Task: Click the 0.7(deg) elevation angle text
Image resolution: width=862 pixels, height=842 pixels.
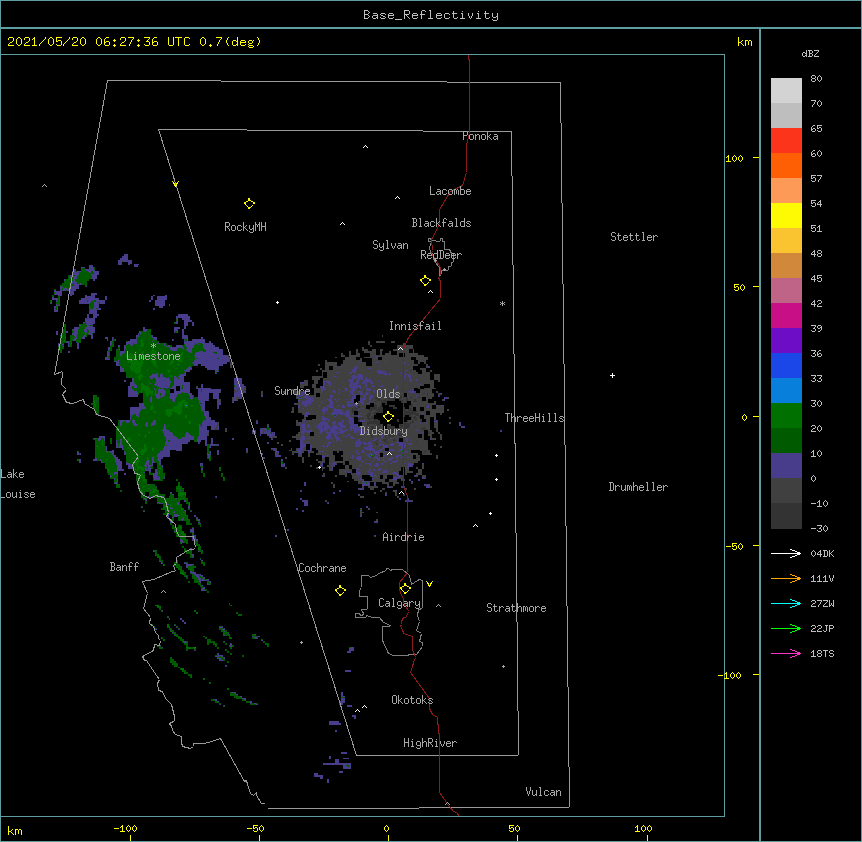Action: coord(230,42)
